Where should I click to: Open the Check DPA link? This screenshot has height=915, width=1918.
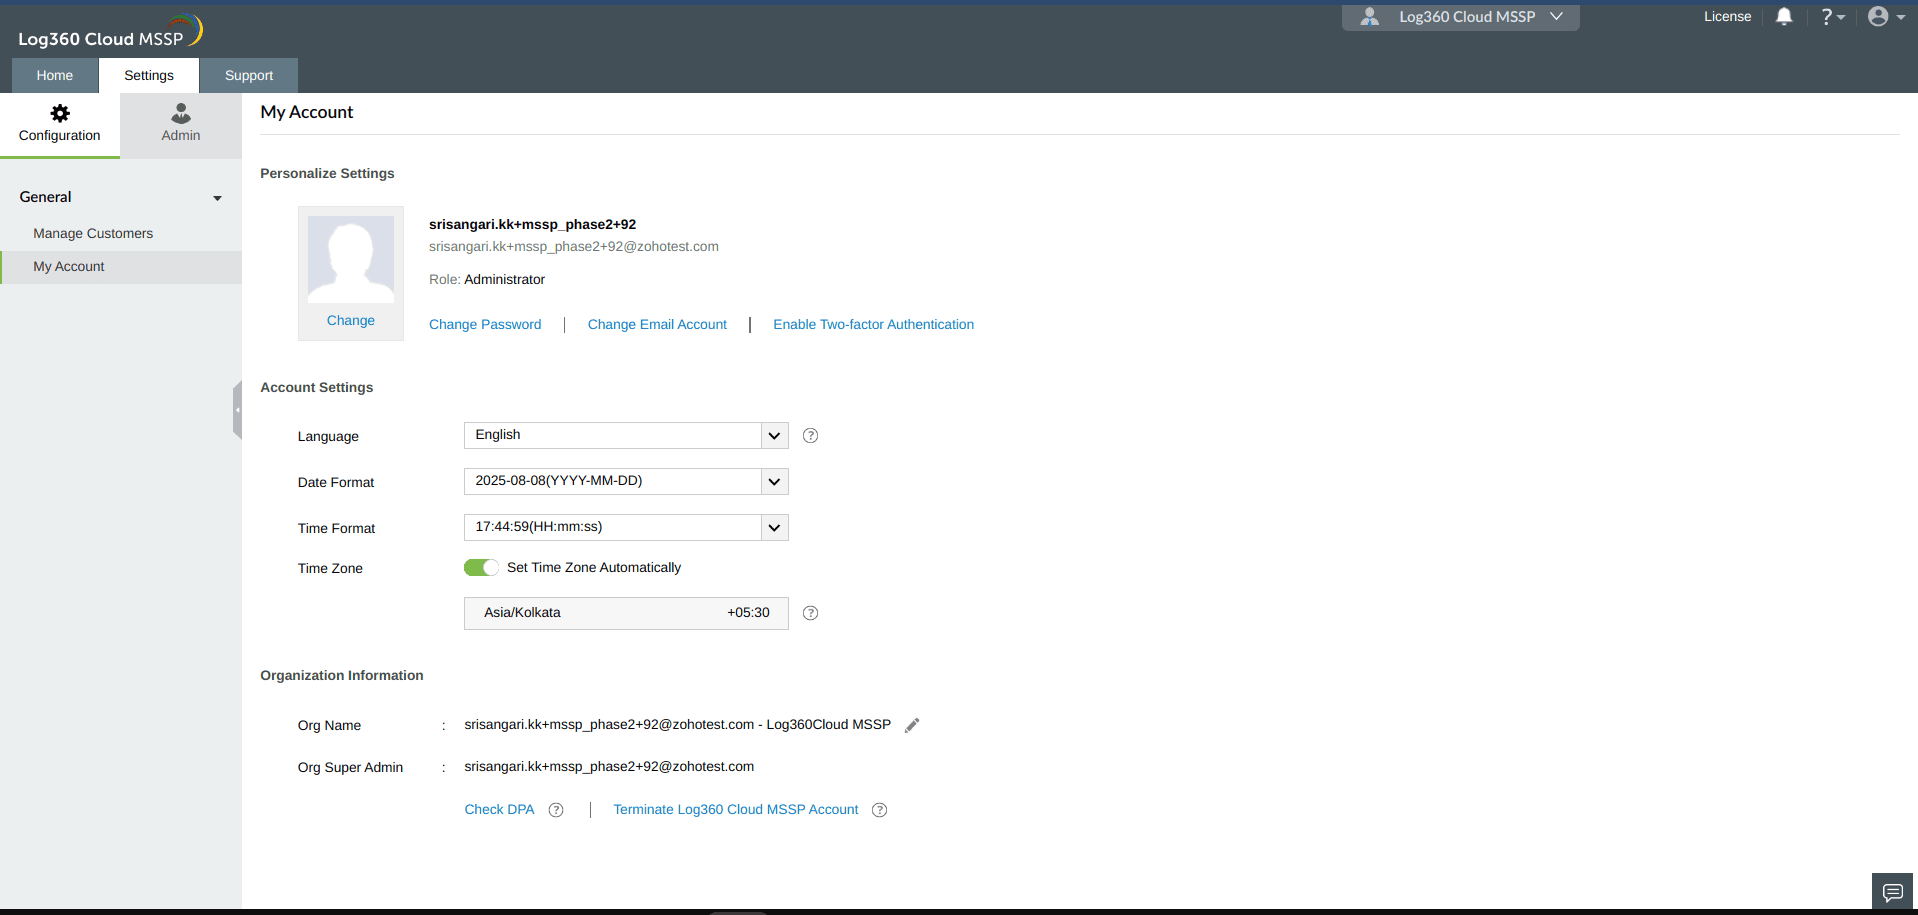point(499,810)
